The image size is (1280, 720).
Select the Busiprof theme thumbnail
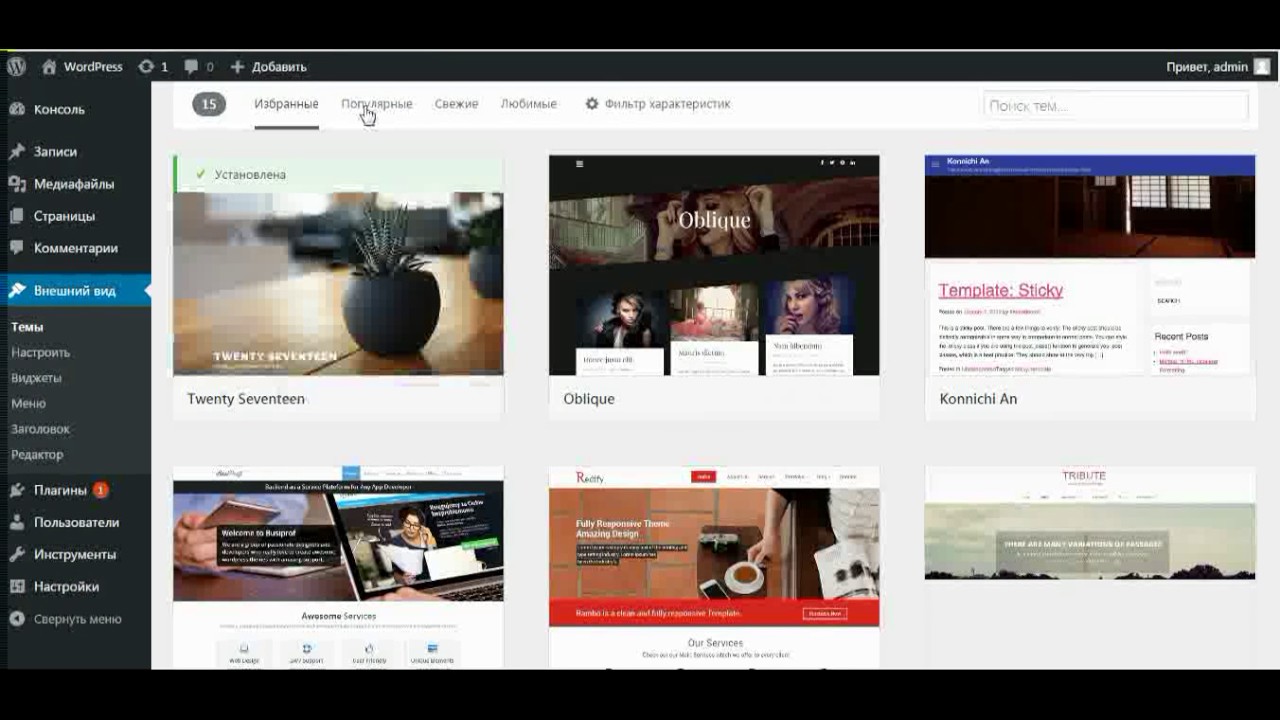tap(338, 567)
